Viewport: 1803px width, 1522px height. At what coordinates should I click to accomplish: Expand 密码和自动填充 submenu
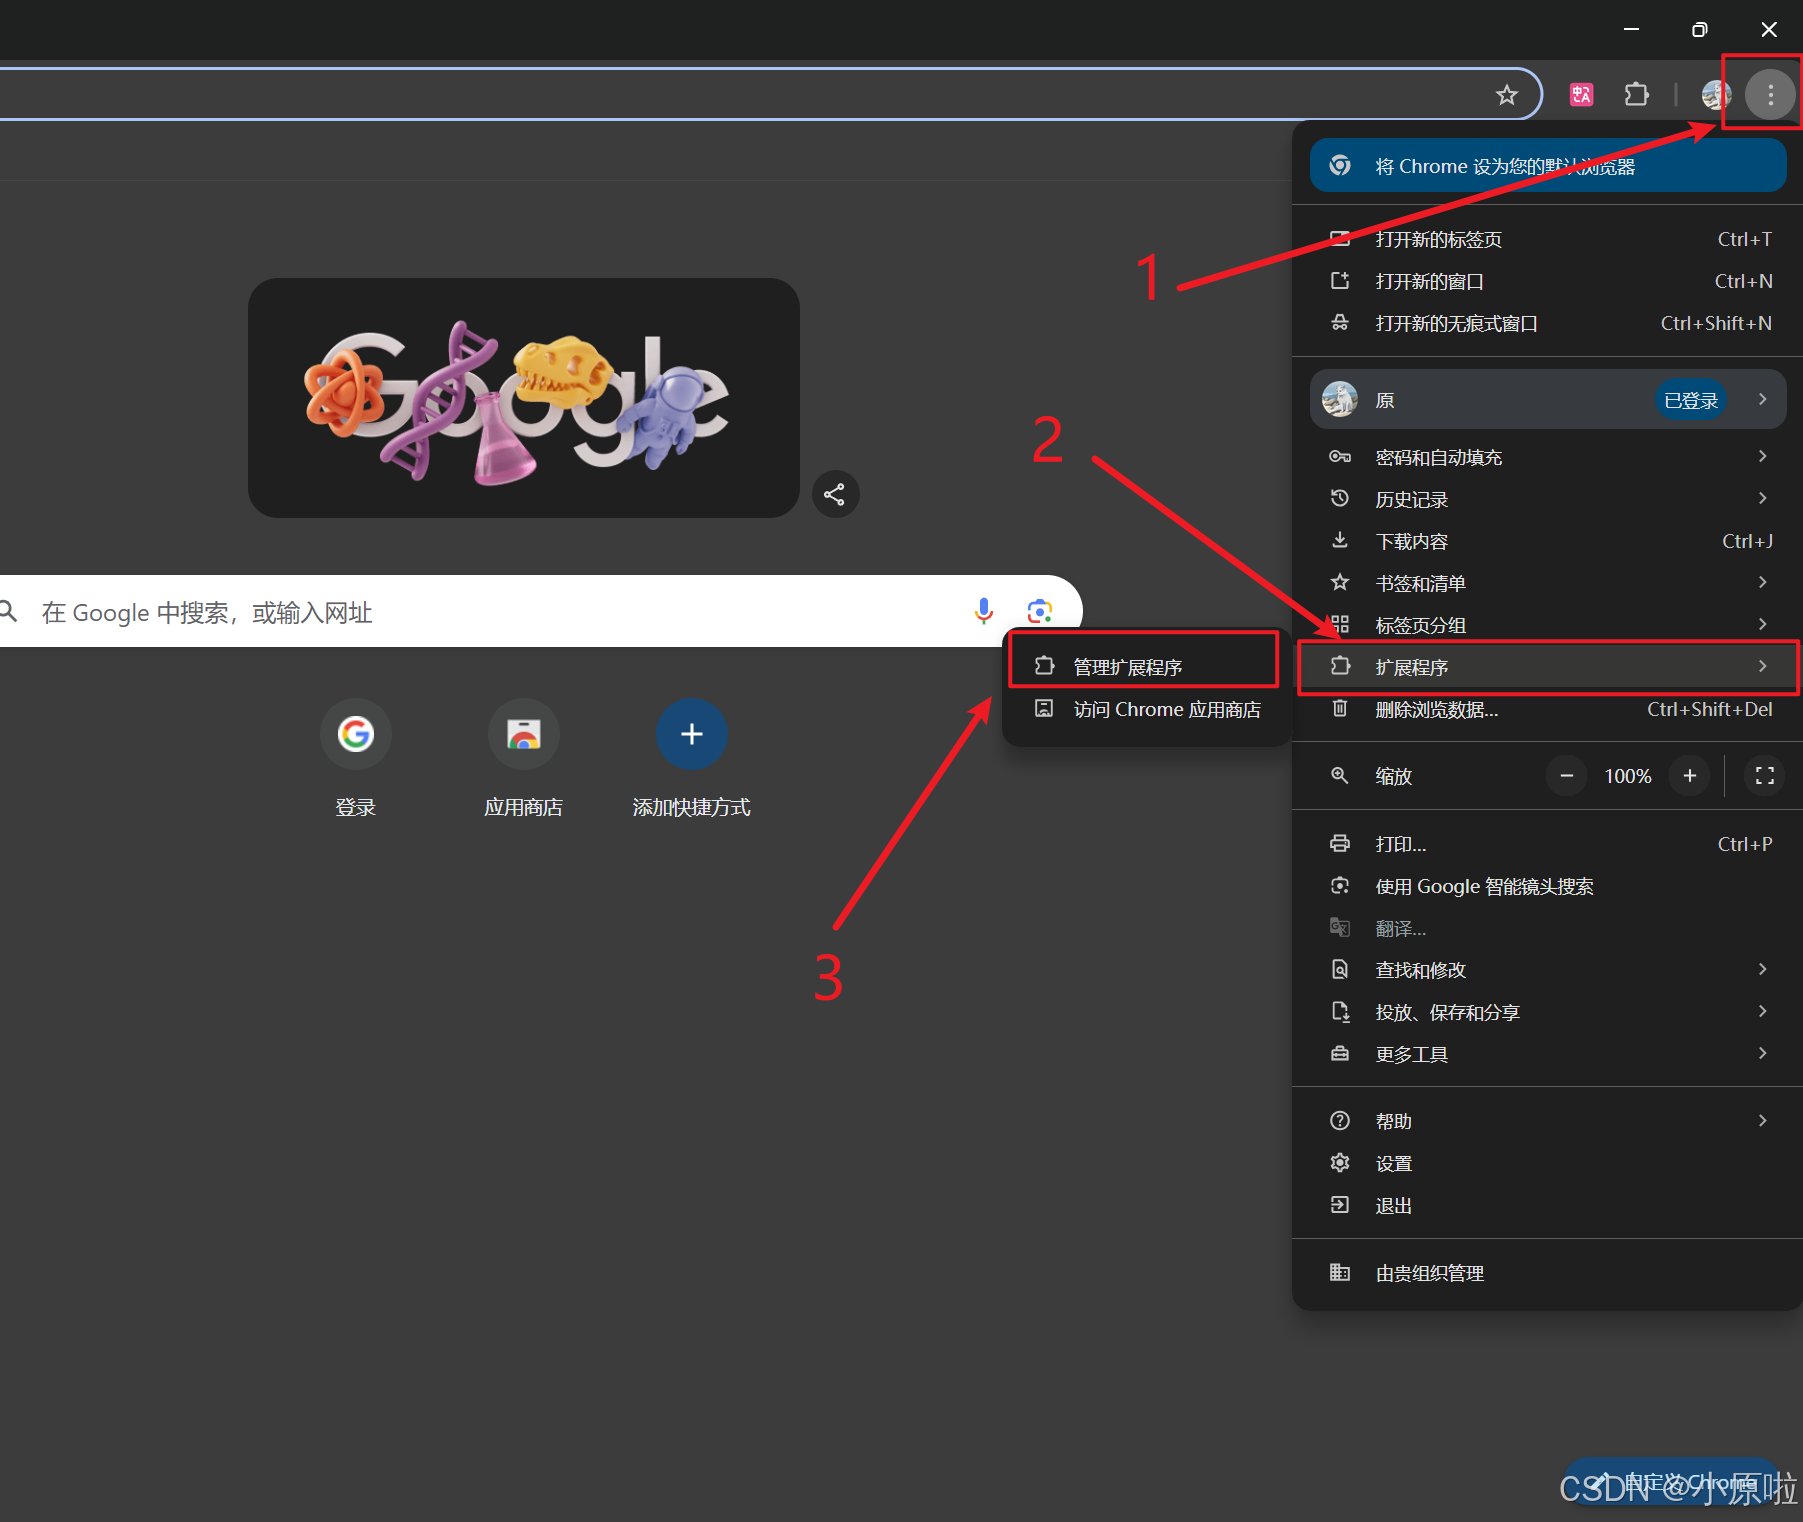[x=1548, y=457]
